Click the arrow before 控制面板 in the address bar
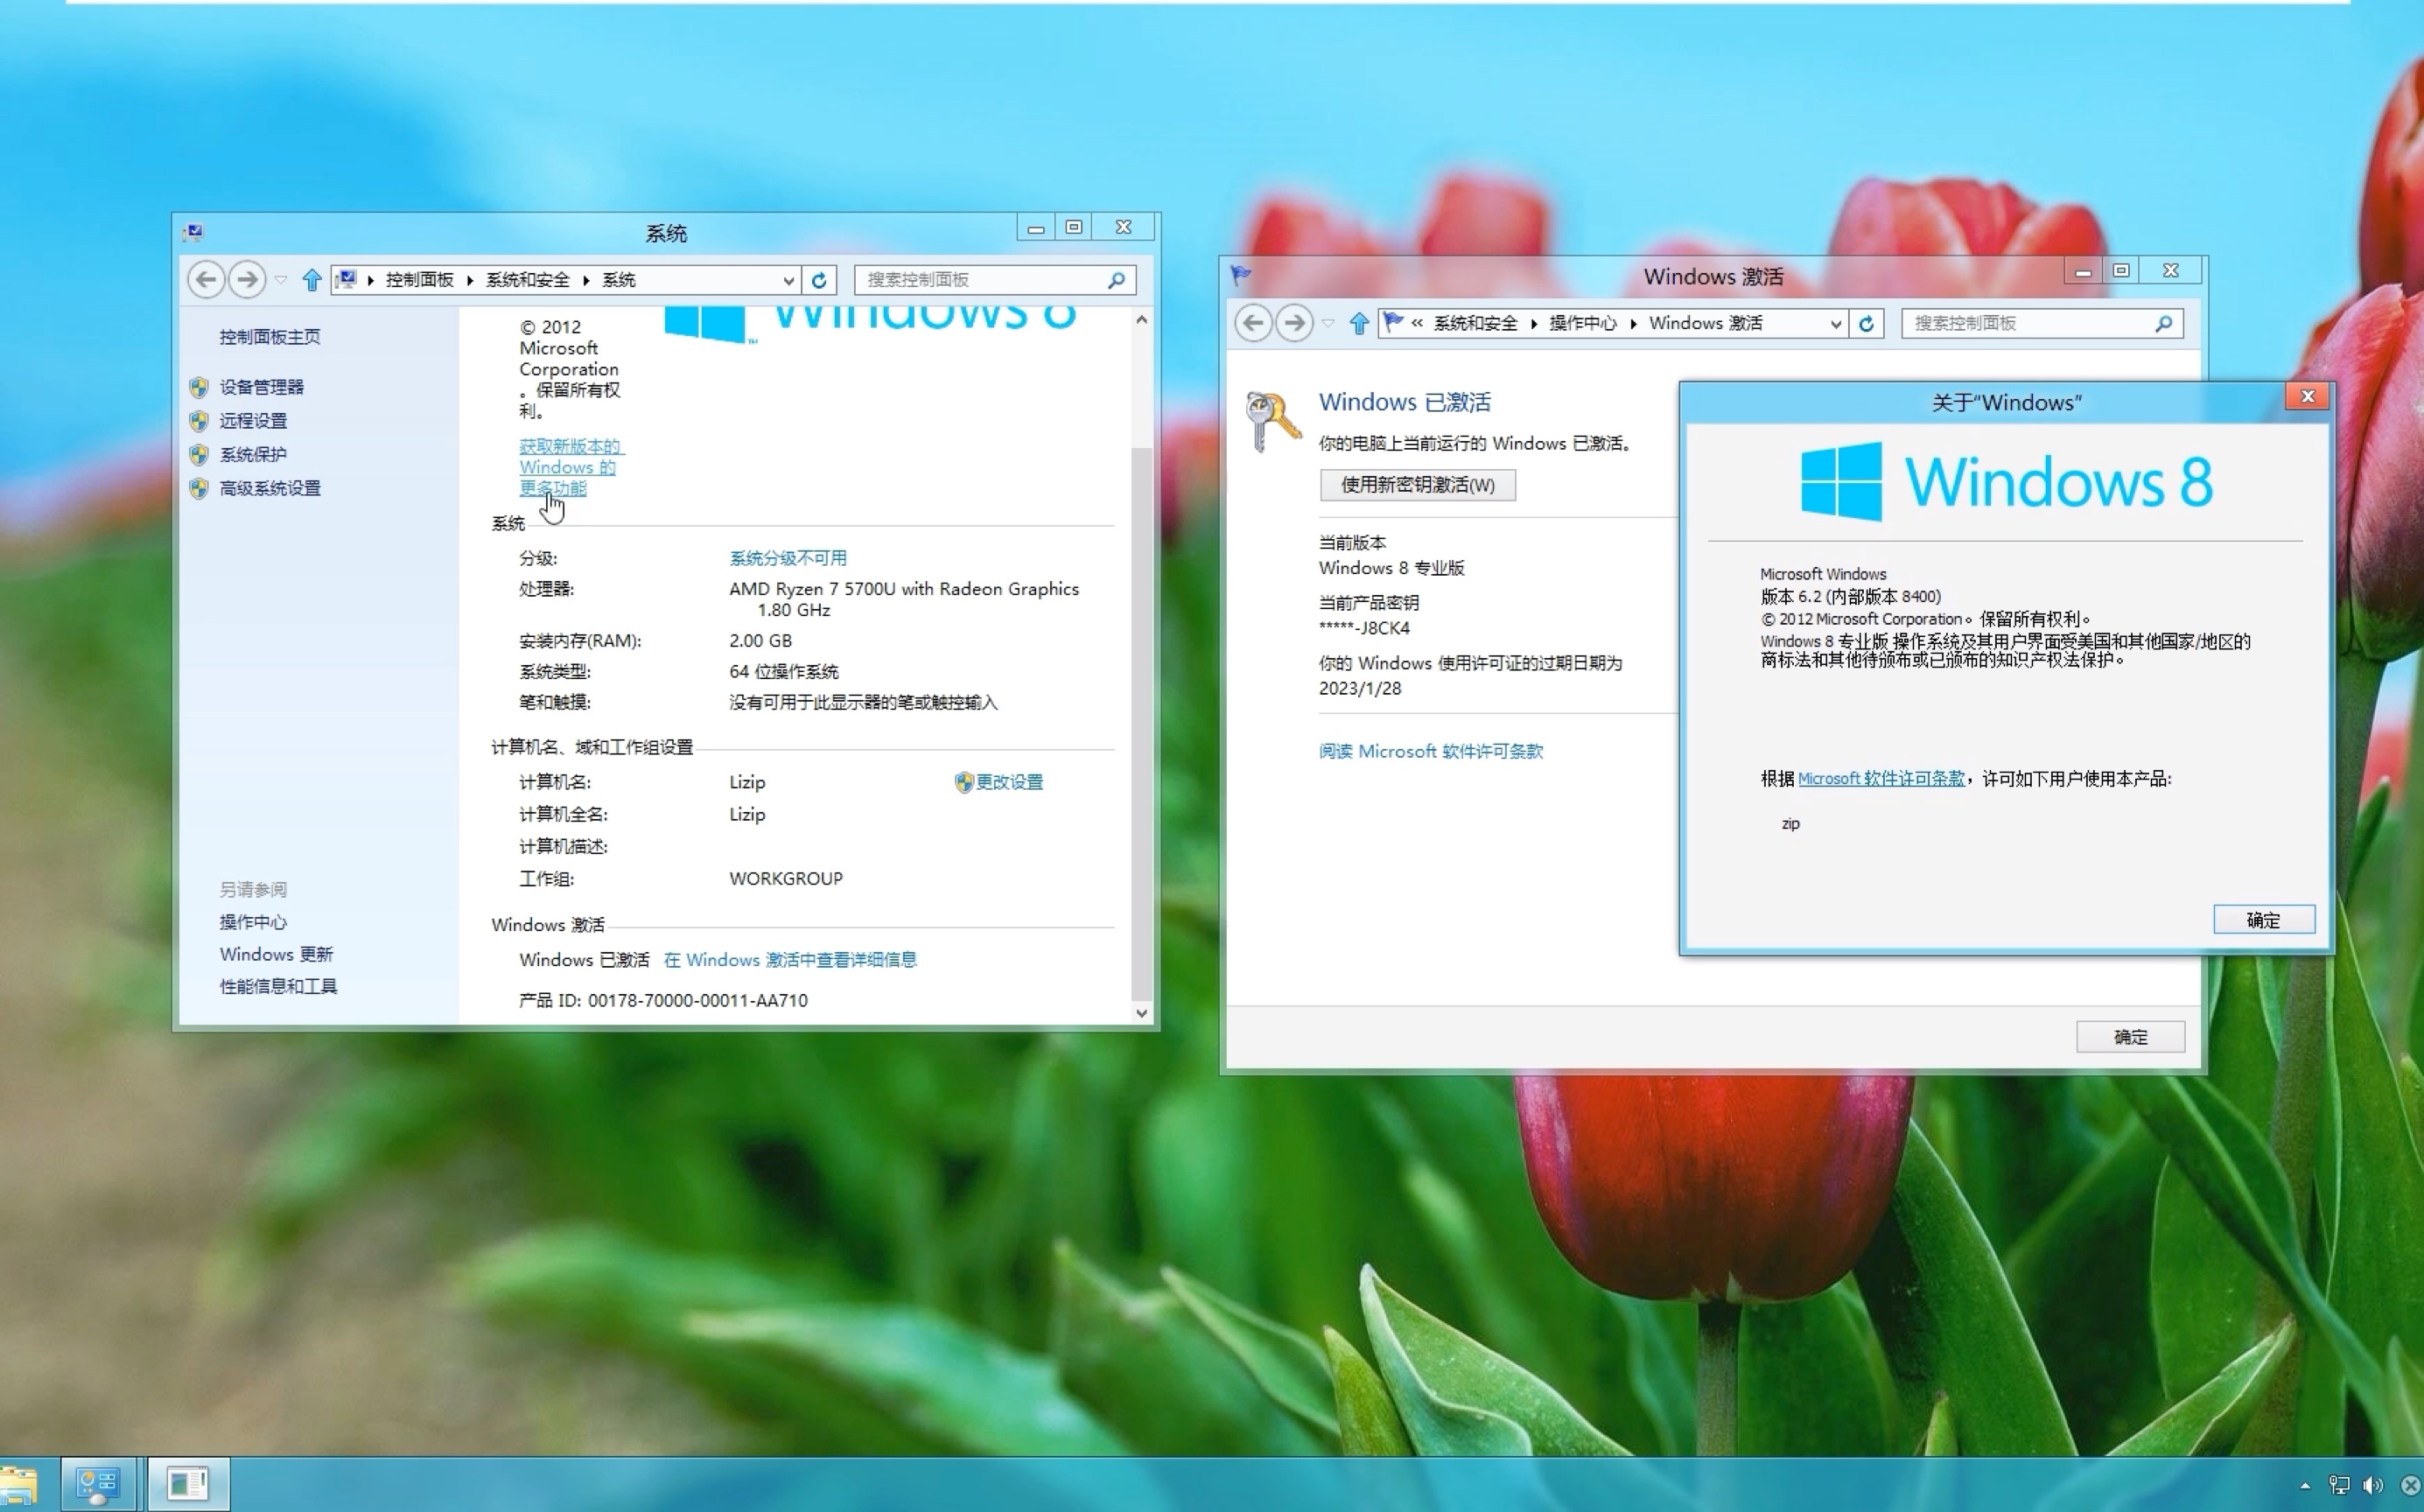The height and width of the screenshot is (1512, 2424). 371,281
